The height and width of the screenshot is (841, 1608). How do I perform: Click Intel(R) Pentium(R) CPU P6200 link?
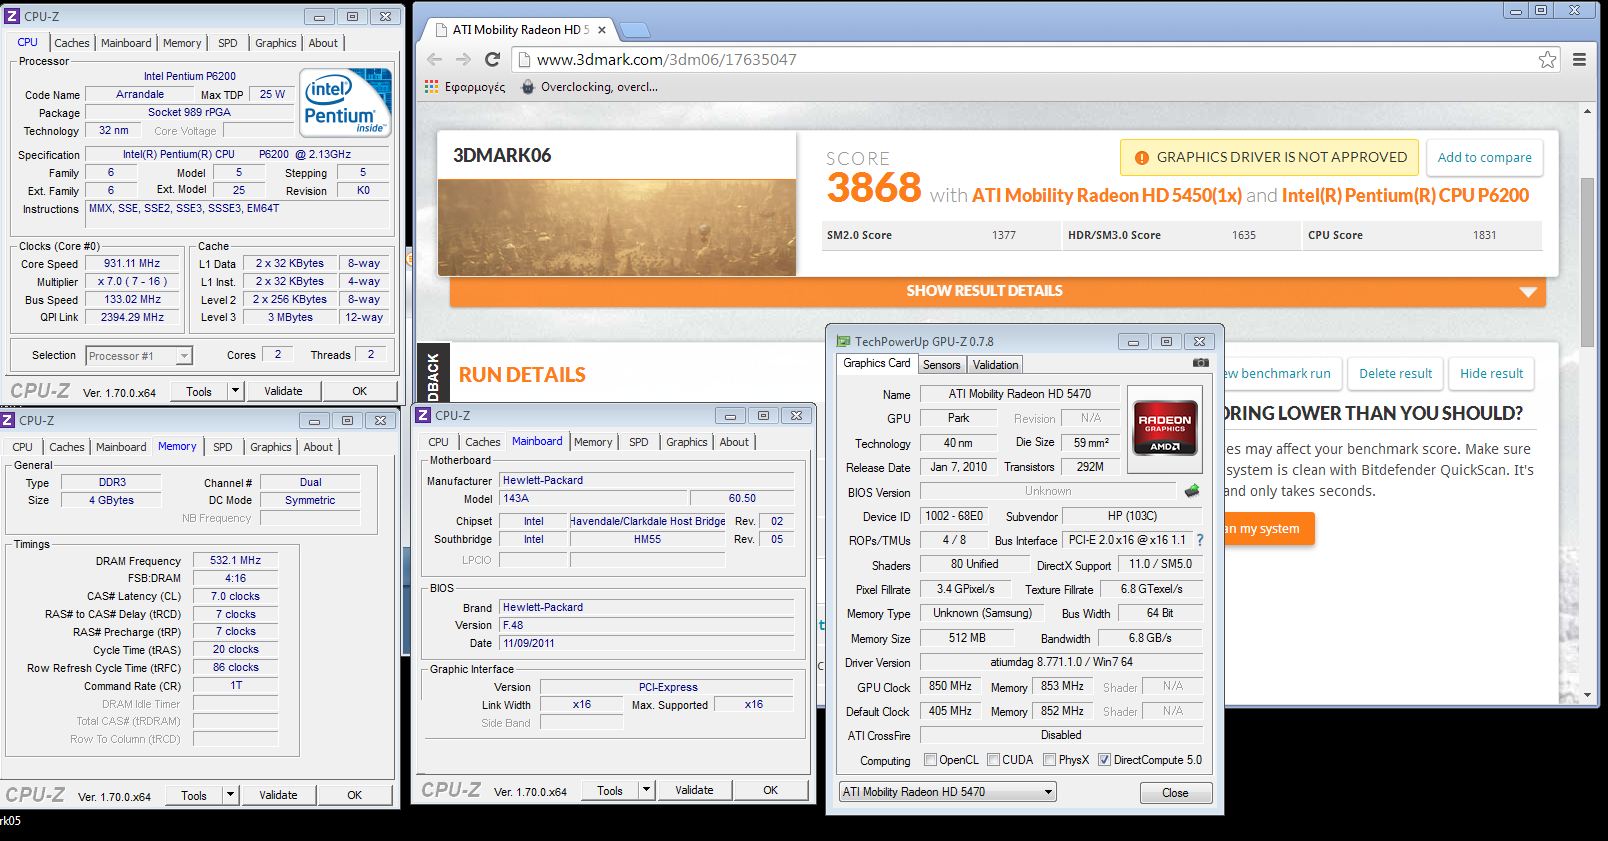coord(1405,196)
